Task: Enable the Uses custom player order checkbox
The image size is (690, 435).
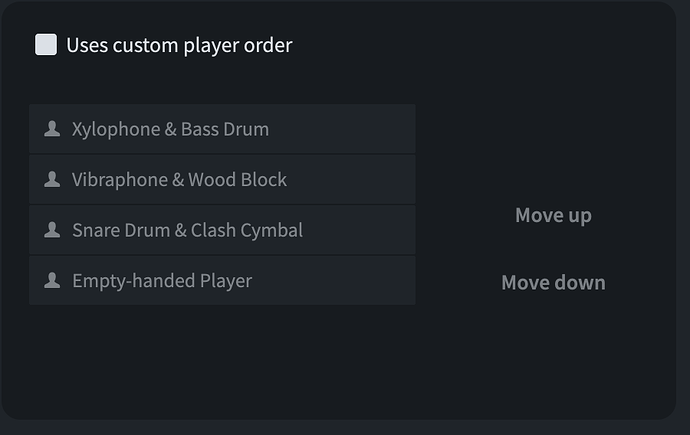Action: pos(46,45)
